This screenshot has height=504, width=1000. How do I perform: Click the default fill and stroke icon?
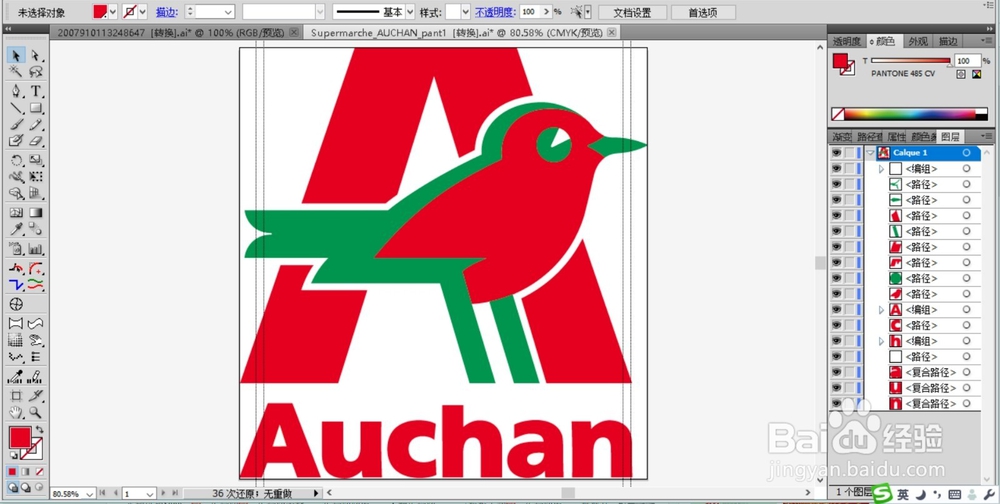tap(13, 456)
